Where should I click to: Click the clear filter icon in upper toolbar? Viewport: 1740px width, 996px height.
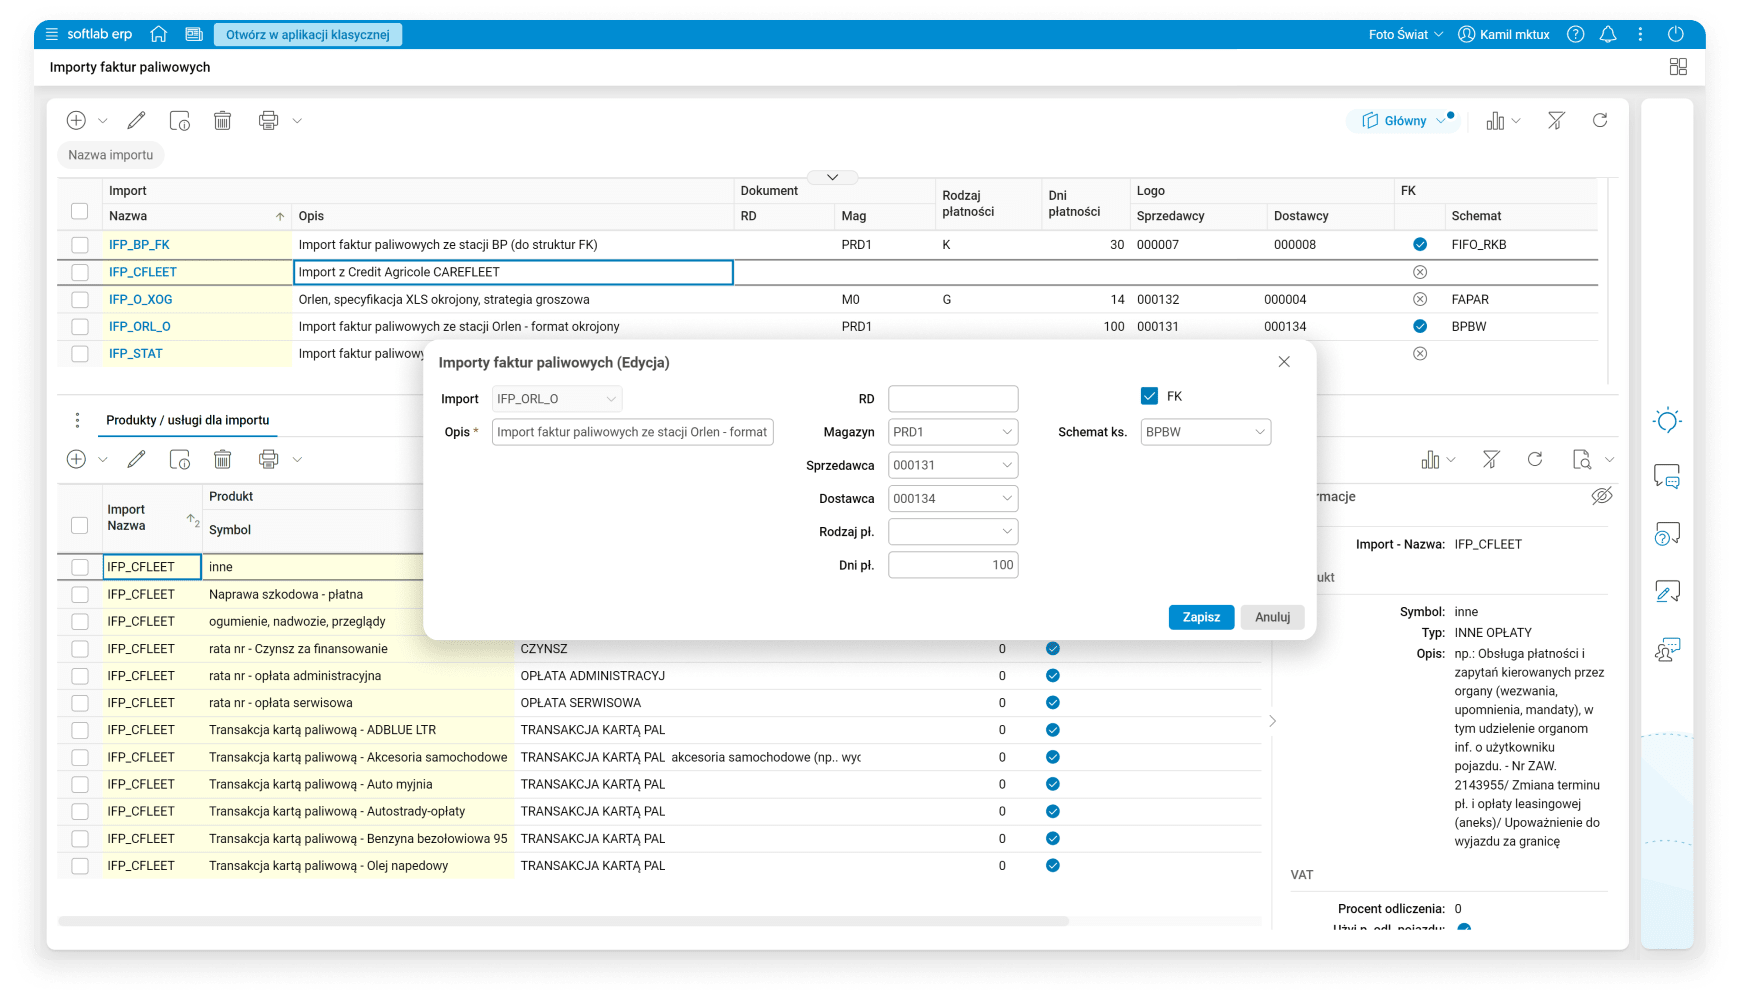coord(1556,121)
